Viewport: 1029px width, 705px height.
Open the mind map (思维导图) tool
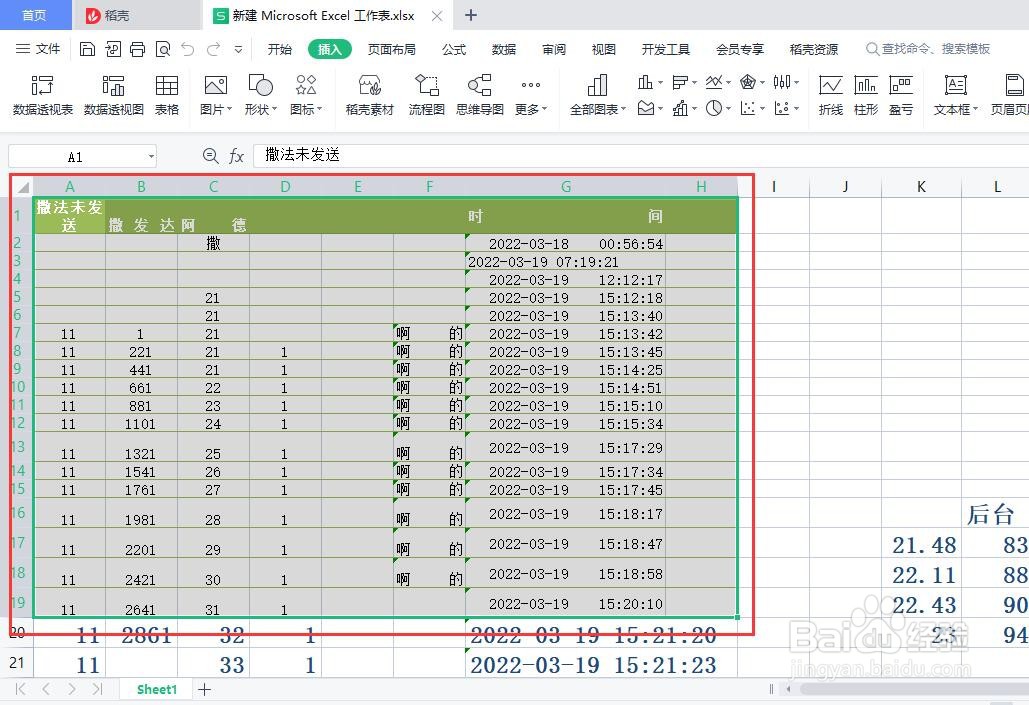[479, 95]
